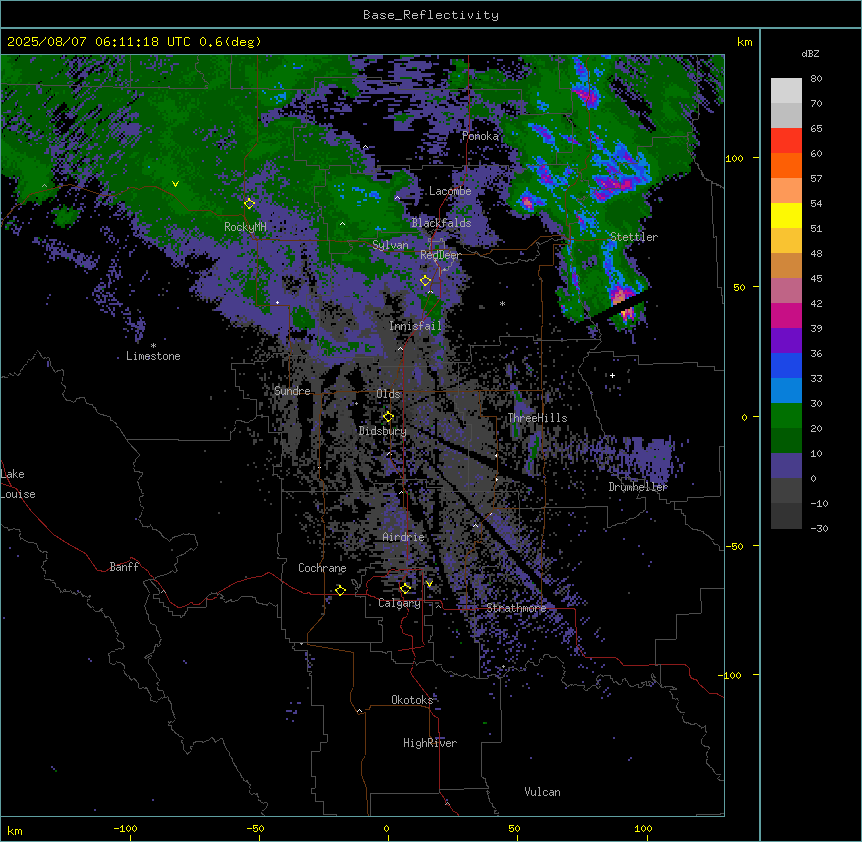Image resolution: width=862 pixels, height=842 pixels.
Task: Click the RockyMH label
Action: tap(245, 227)
